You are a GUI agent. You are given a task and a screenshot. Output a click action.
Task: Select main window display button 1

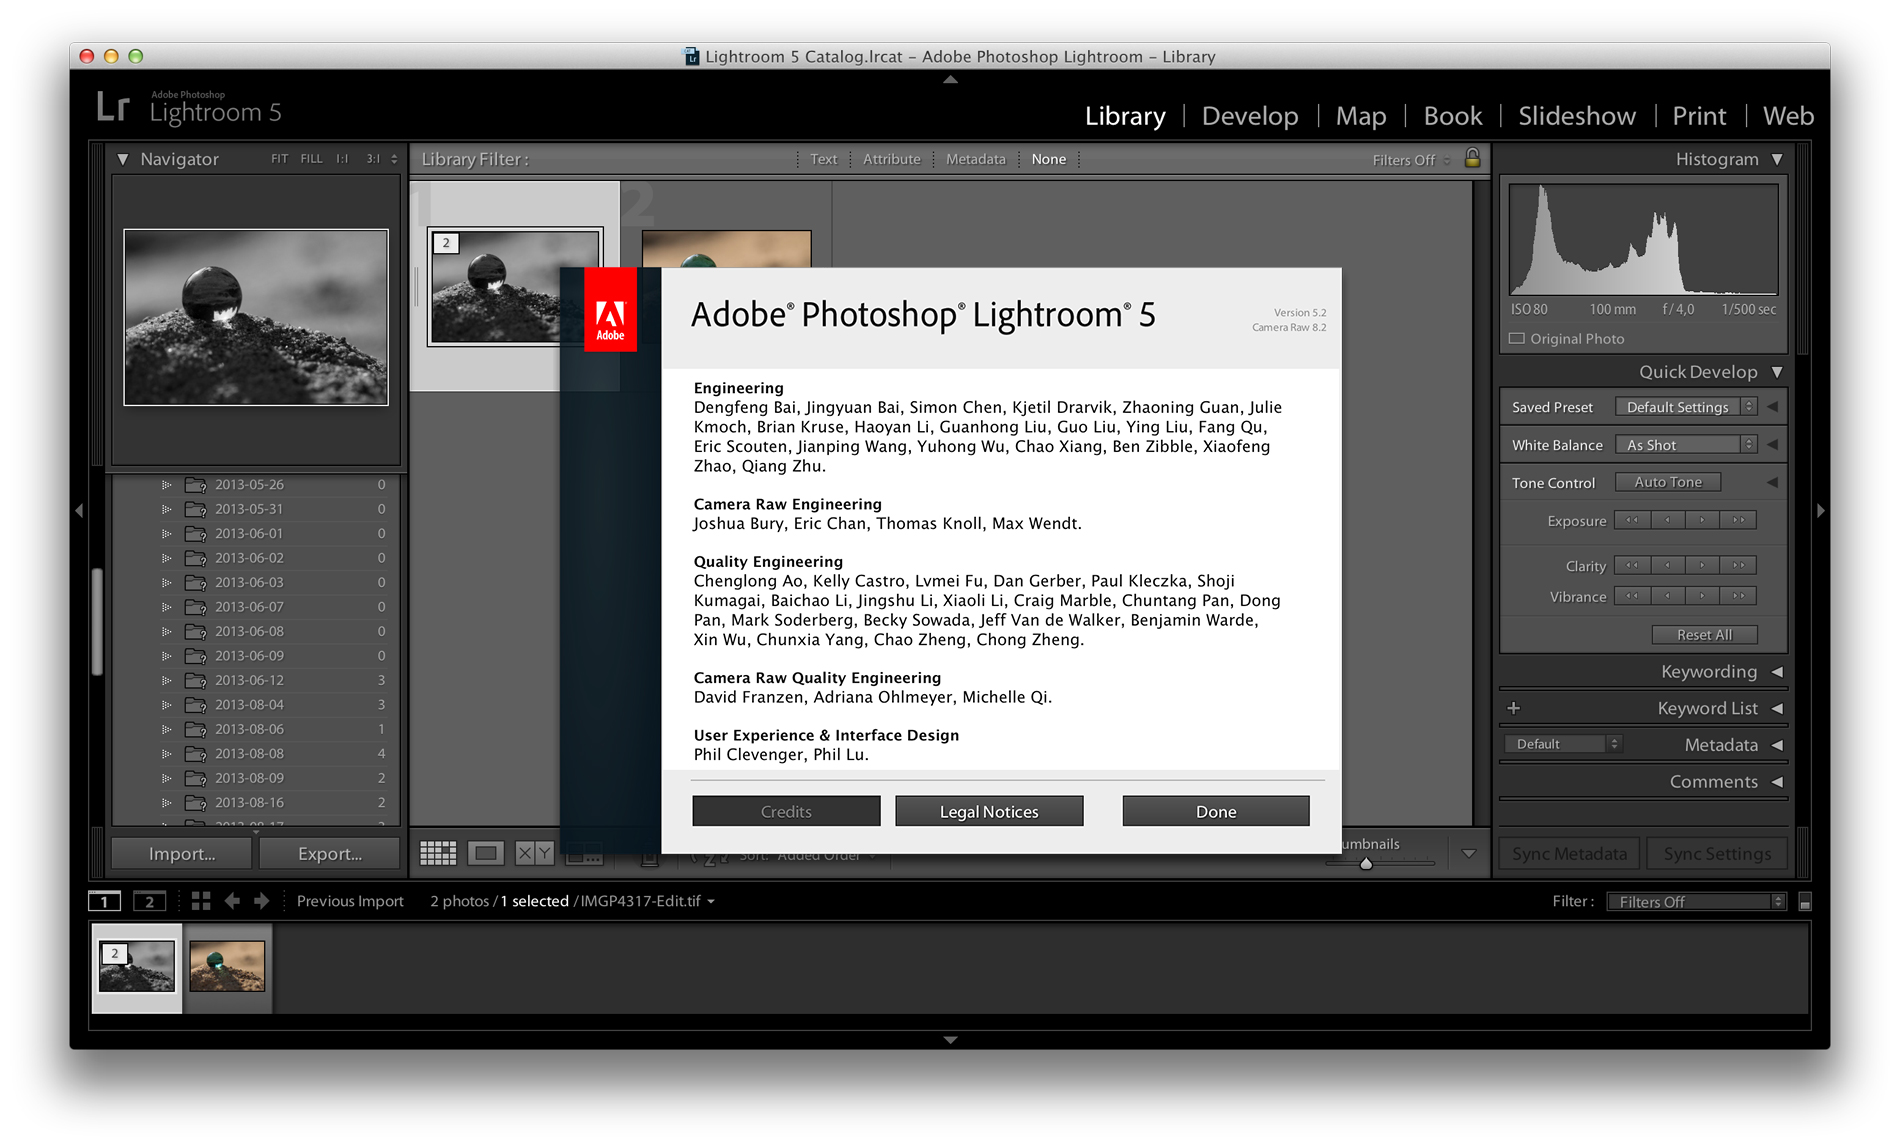pos(104,901)
